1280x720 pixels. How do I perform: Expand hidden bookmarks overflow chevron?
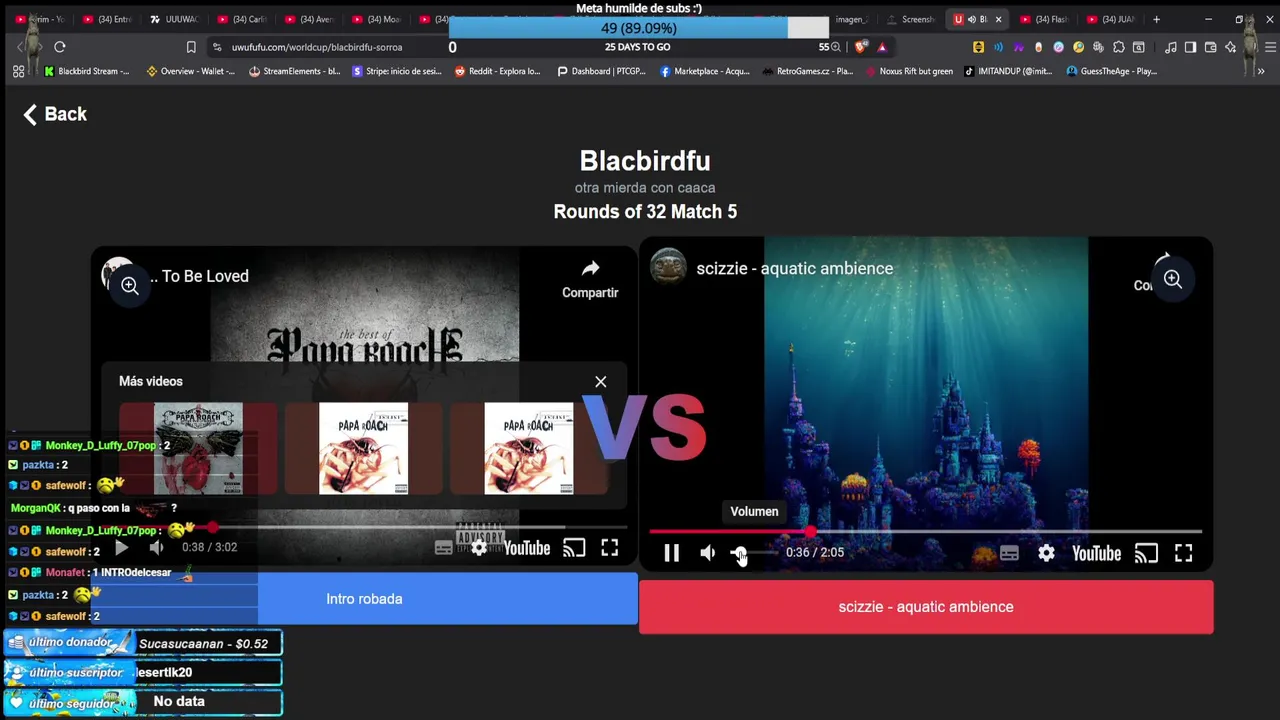tap(1261, 71)
